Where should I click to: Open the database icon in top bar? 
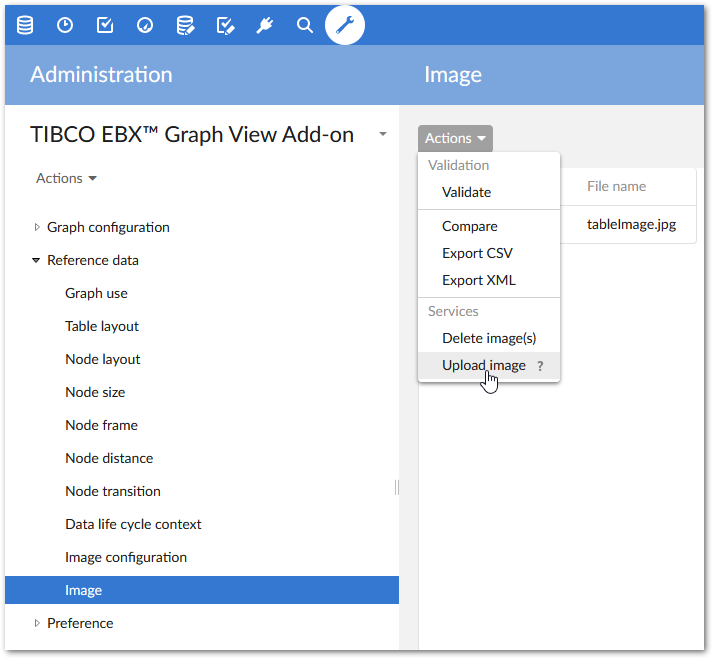coord(25,25)
